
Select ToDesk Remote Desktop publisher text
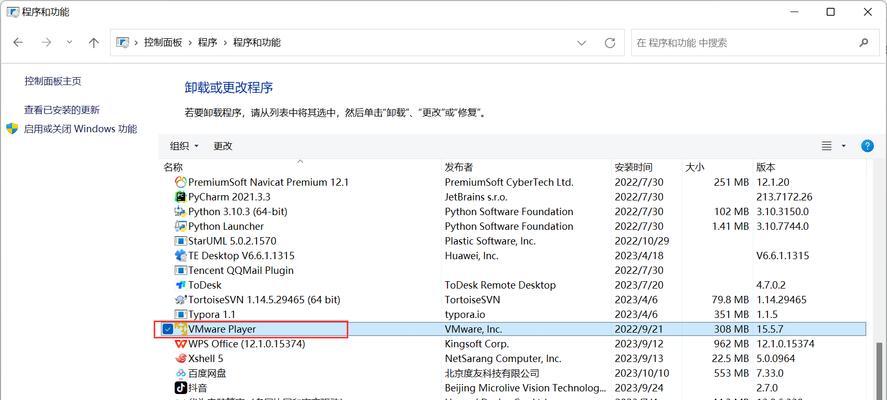500,285
